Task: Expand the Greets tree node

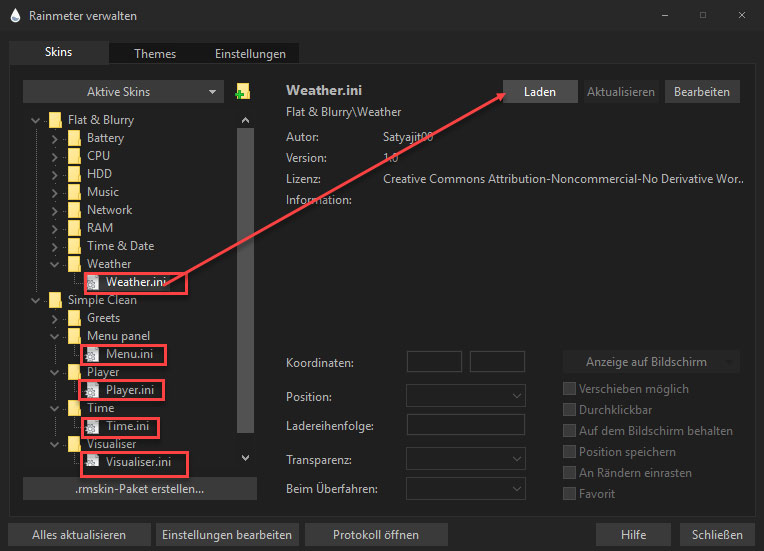Action: click(54, 319)
